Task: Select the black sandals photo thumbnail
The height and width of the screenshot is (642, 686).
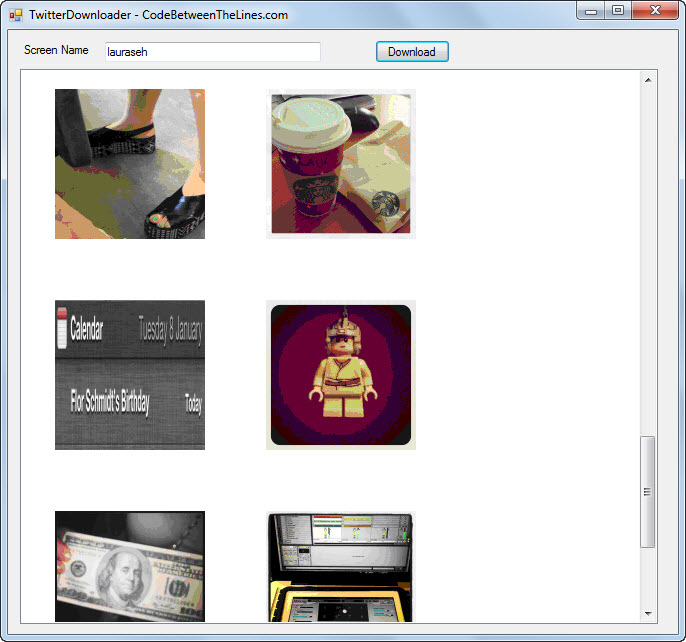Action: click(x=130, y=164)
